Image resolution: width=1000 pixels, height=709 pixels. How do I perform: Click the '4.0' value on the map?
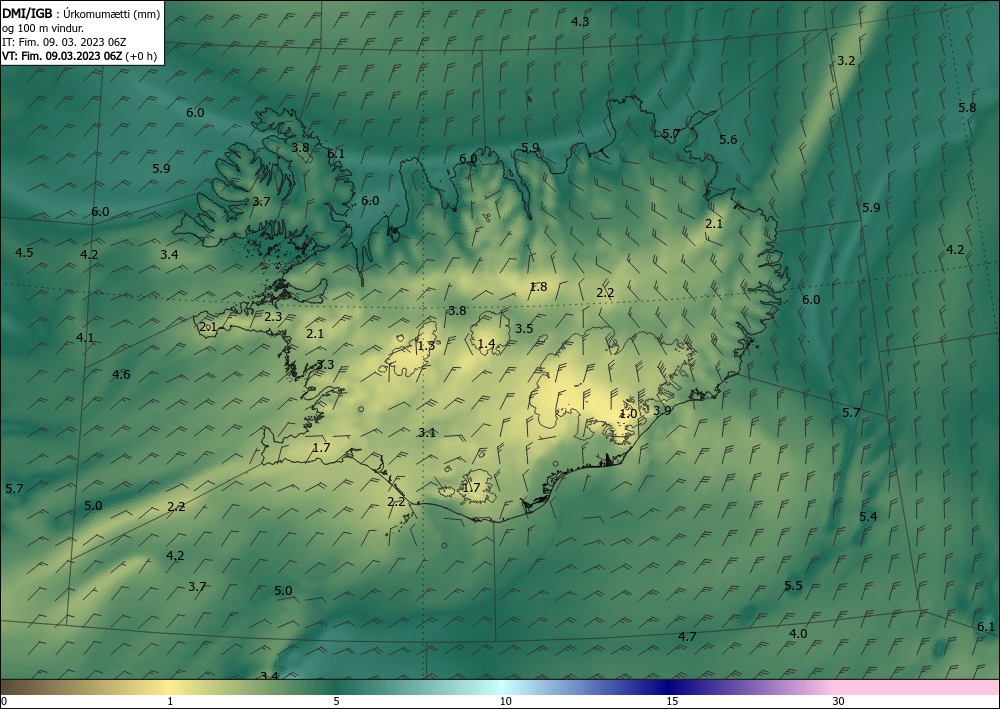pos(798,634)
